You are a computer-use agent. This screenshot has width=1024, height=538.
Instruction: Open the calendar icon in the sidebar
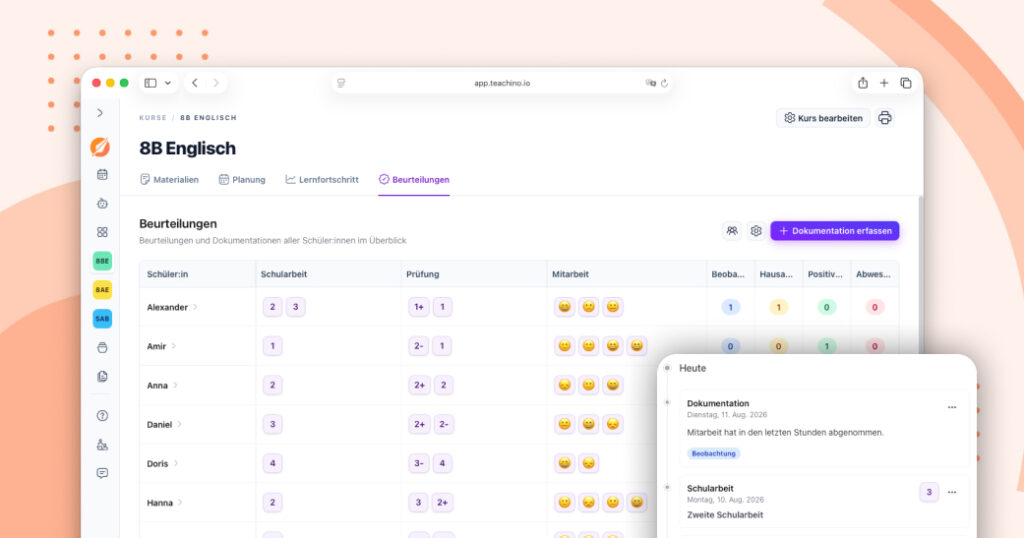click(103, 174)
